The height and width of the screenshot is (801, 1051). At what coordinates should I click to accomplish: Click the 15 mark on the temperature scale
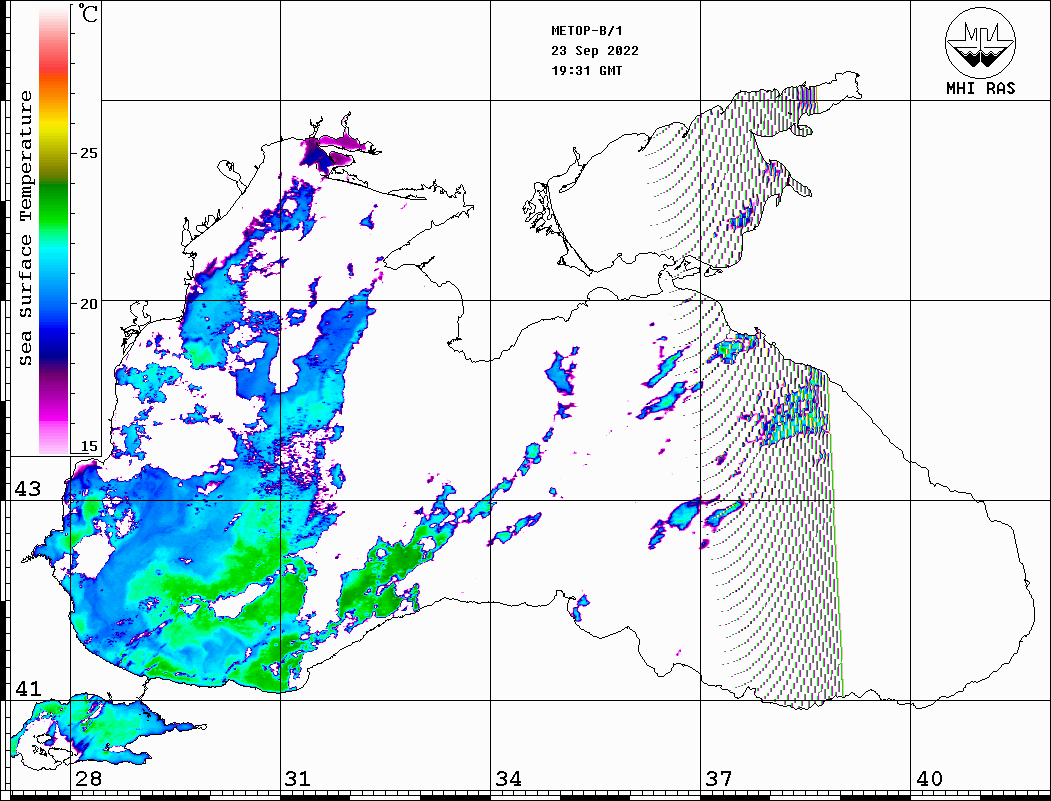[x=88, y=447]
